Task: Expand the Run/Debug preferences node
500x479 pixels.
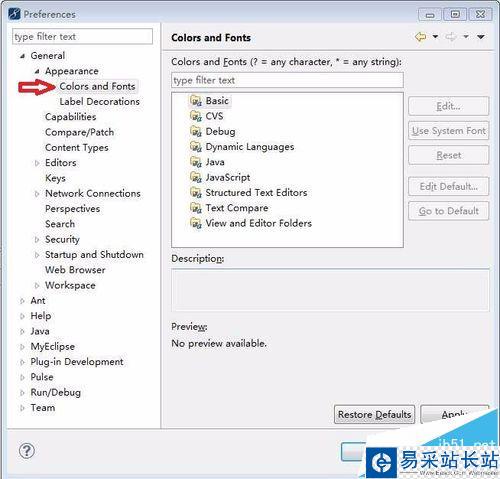Action: click(x=22, y=393)
